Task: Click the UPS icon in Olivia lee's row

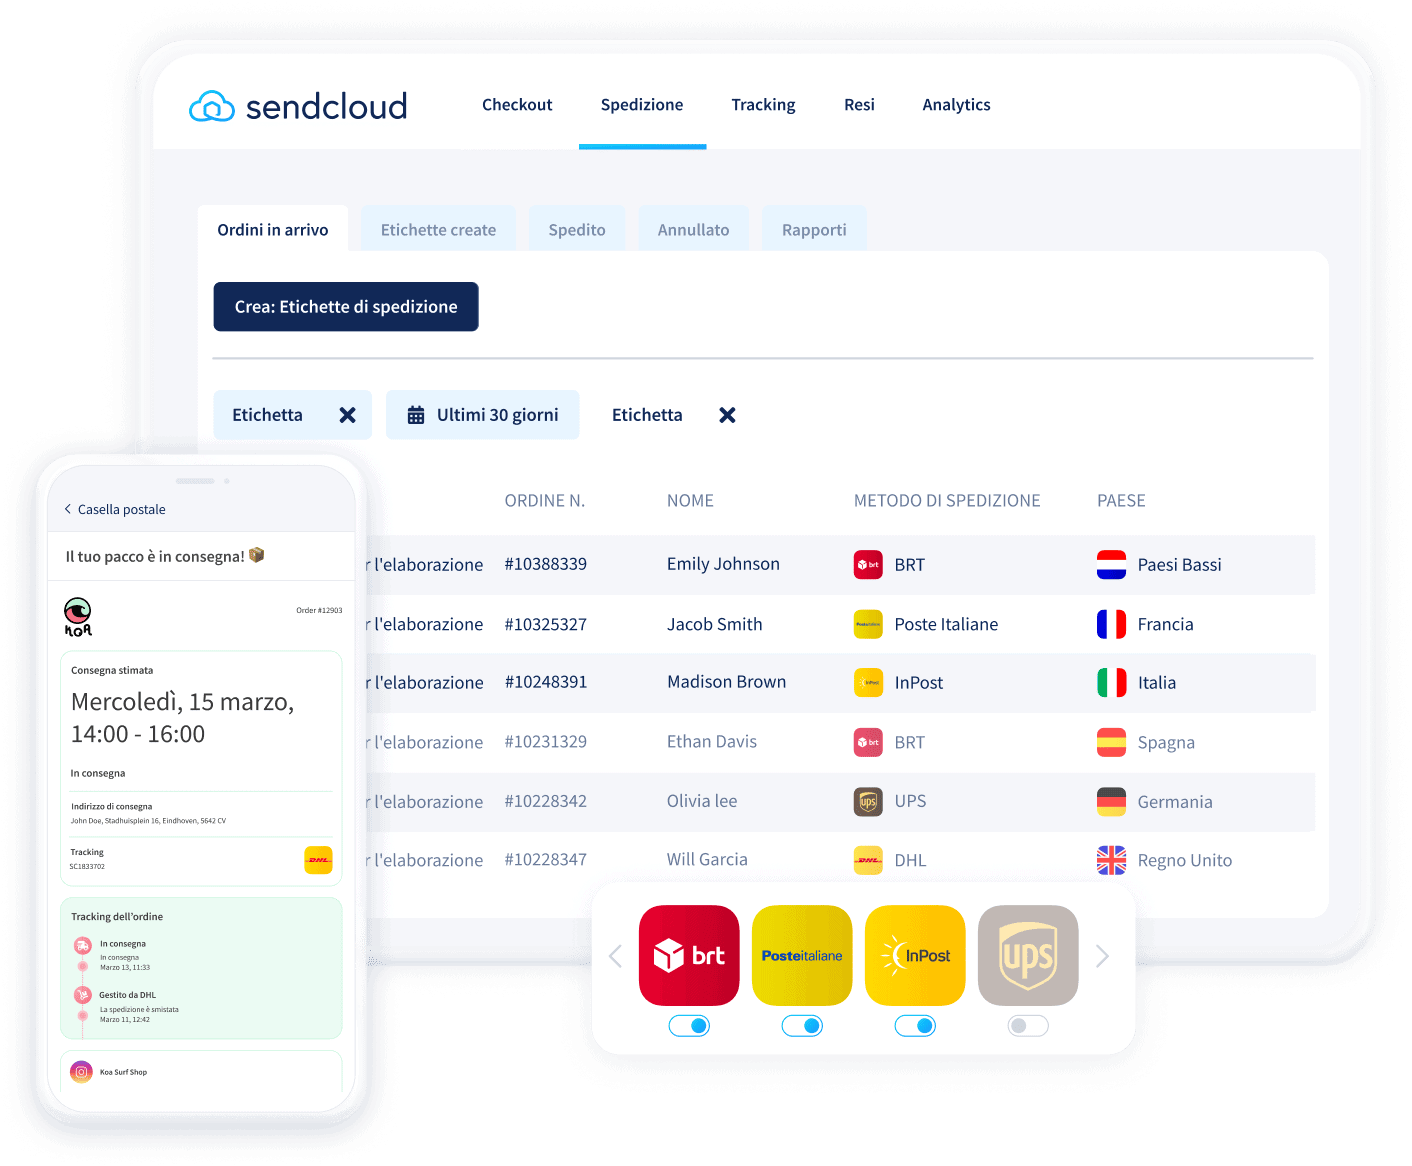Action: pyautogui.click(x=868, y=801)
